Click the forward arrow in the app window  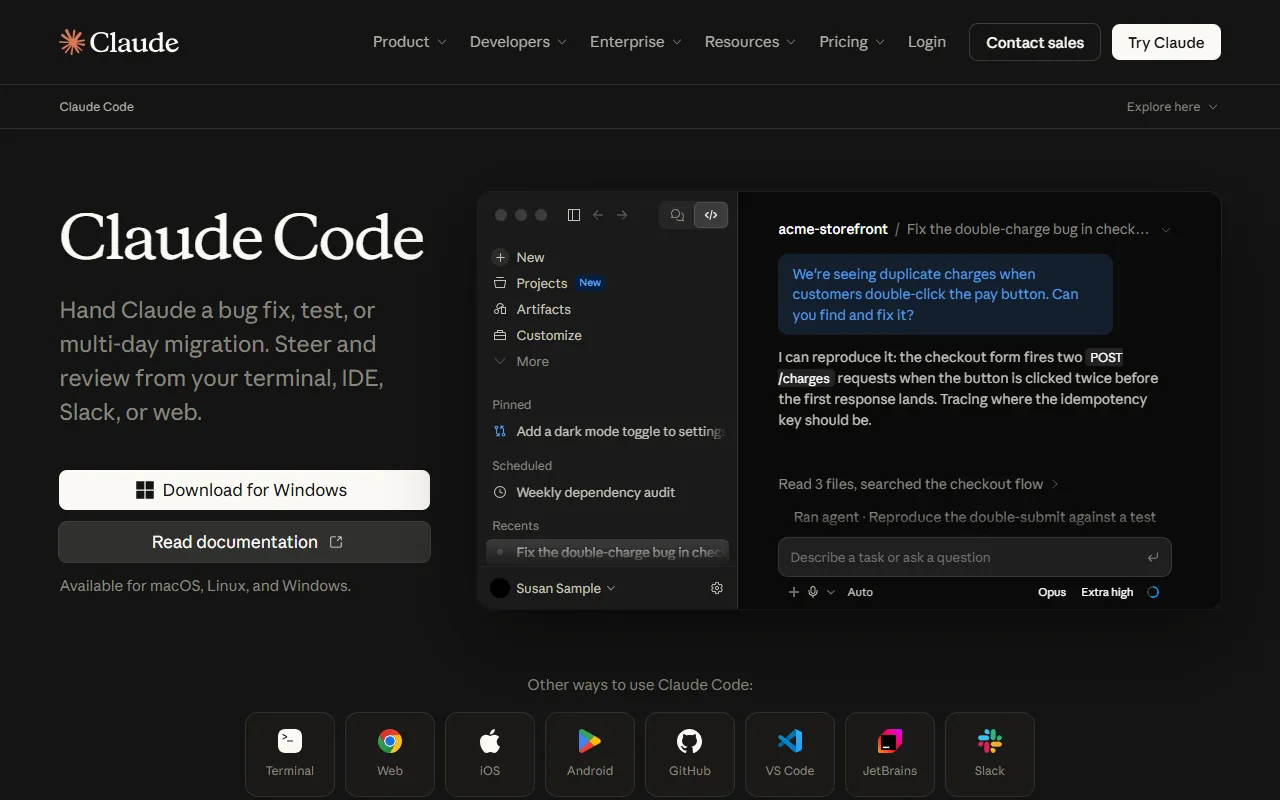coord(622,215)
